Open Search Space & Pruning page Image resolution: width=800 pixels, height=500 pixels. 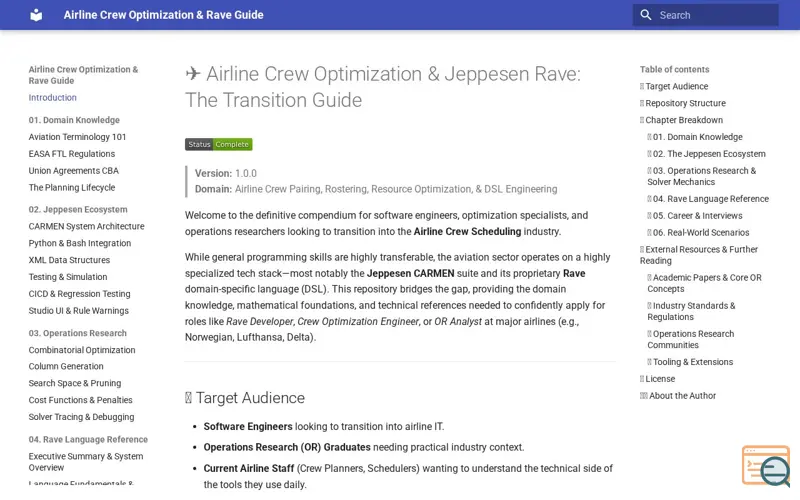[x=74, y=383]
